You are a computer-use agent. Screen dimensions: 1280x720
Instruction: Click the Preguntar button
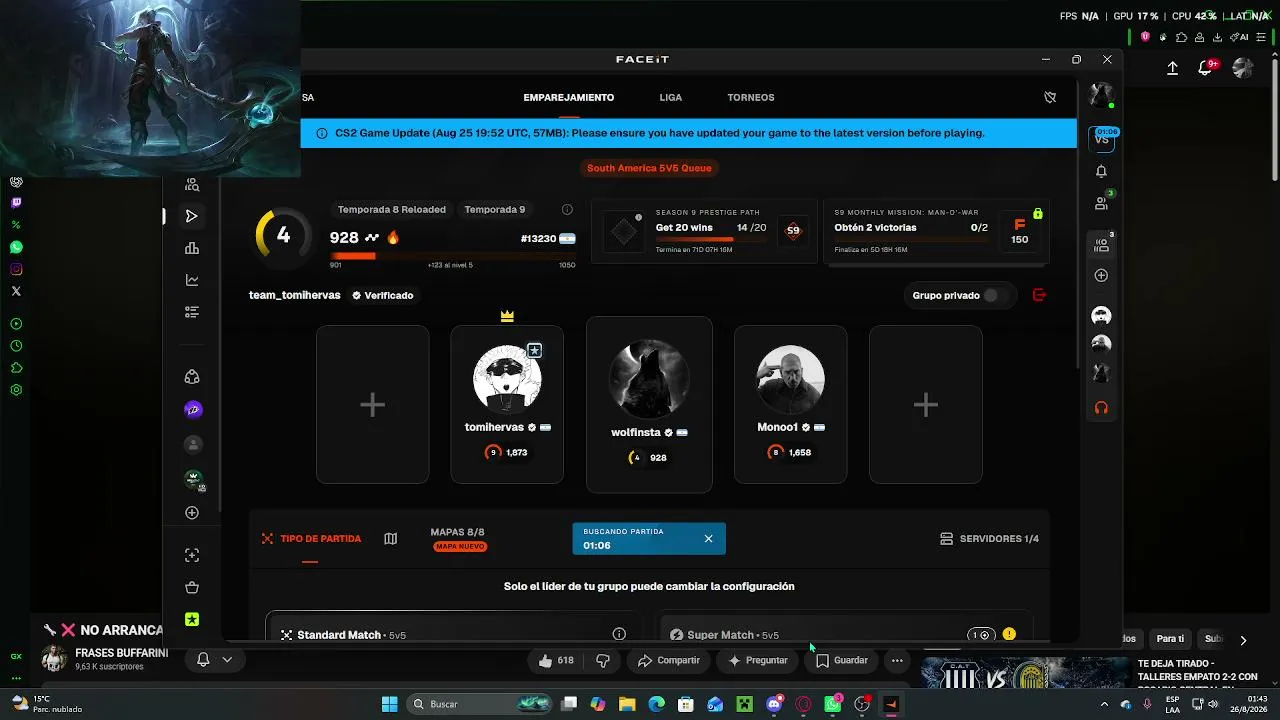point(758,660)
